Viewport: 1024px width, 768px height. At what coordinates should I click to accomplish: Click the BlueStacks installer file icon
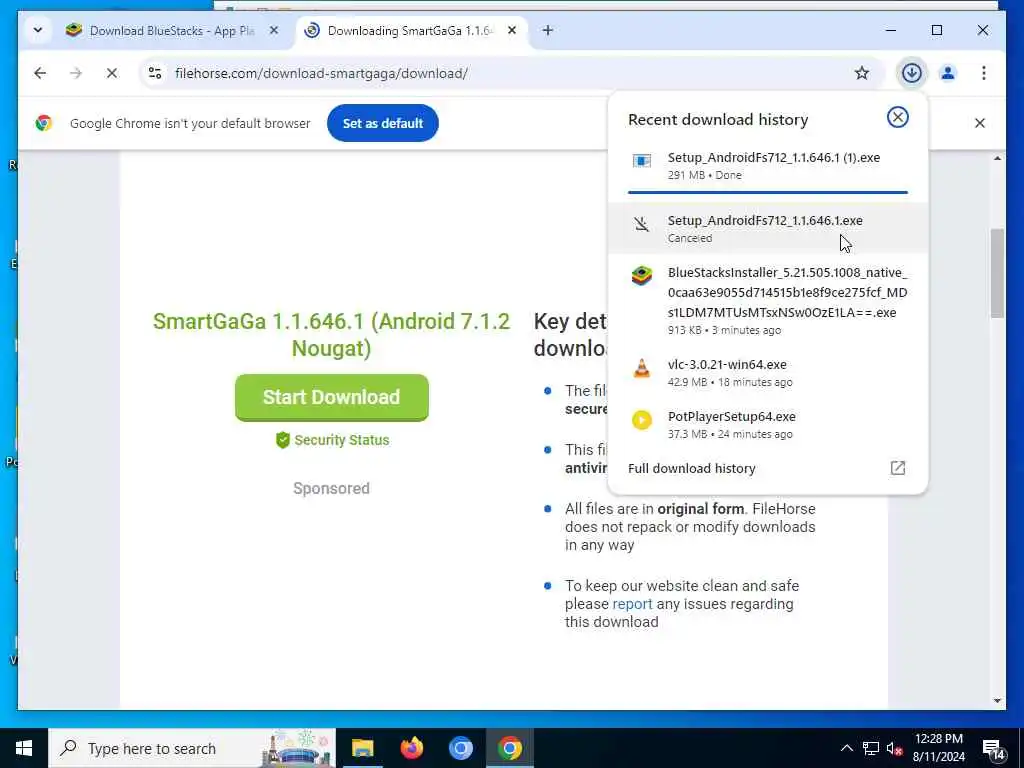coord(642,276)
